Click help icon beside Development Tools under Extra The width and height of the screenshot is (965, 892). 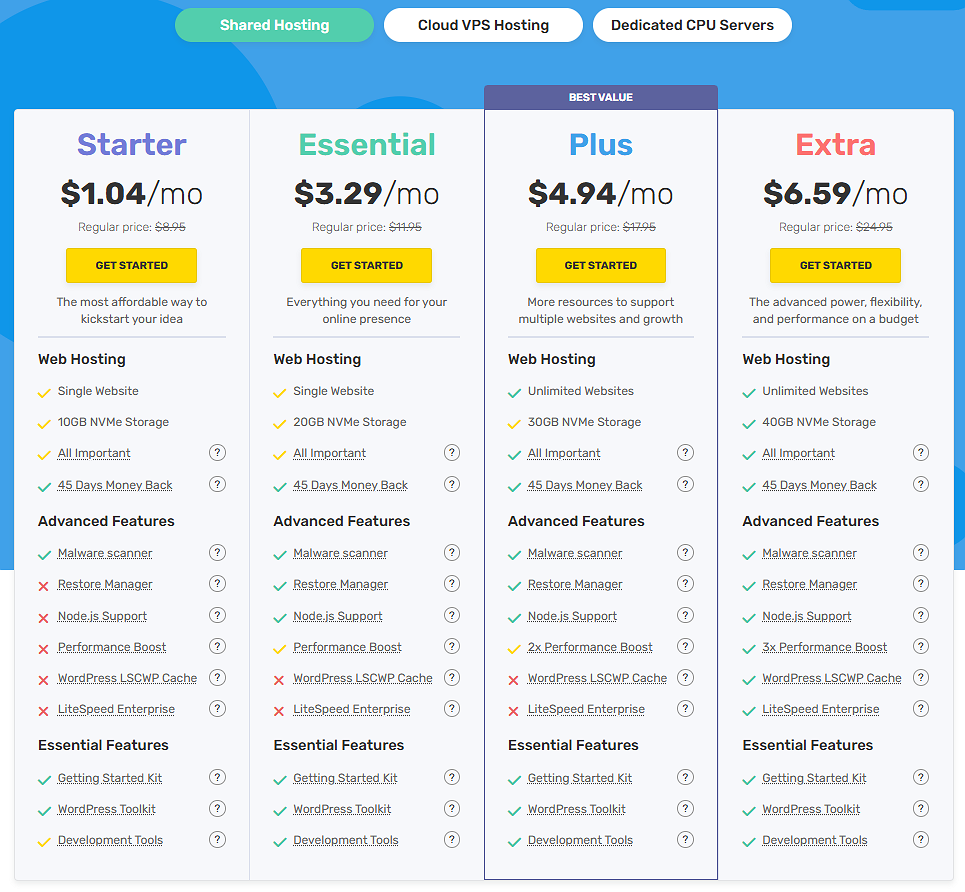pyautogui.click(x=920, y=839)
